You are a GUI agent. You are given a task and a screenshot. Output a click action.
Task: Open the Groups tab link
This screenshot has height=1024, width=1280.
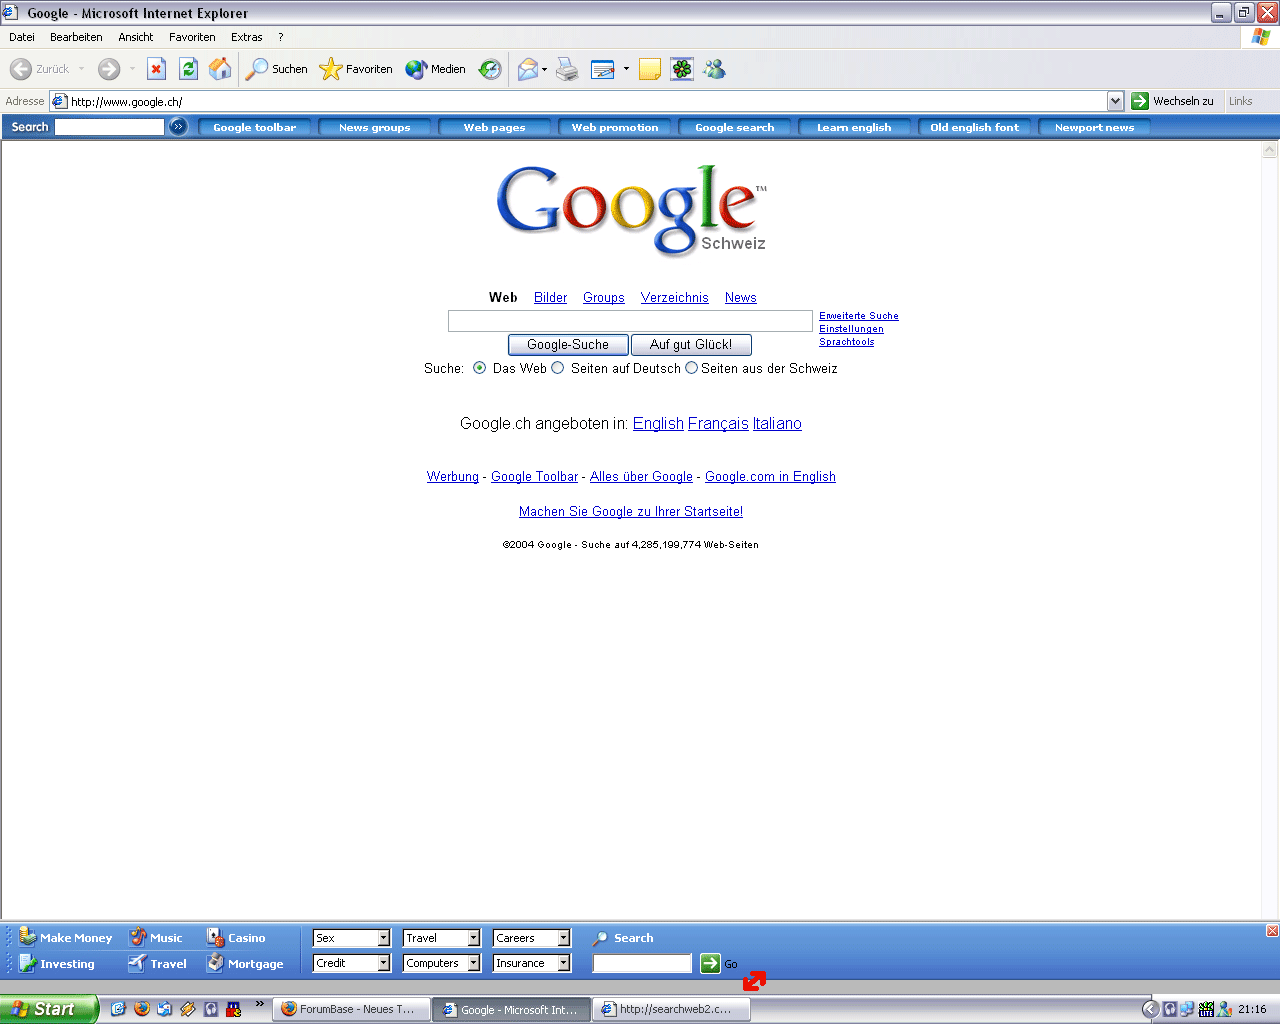tap(604, 297)
